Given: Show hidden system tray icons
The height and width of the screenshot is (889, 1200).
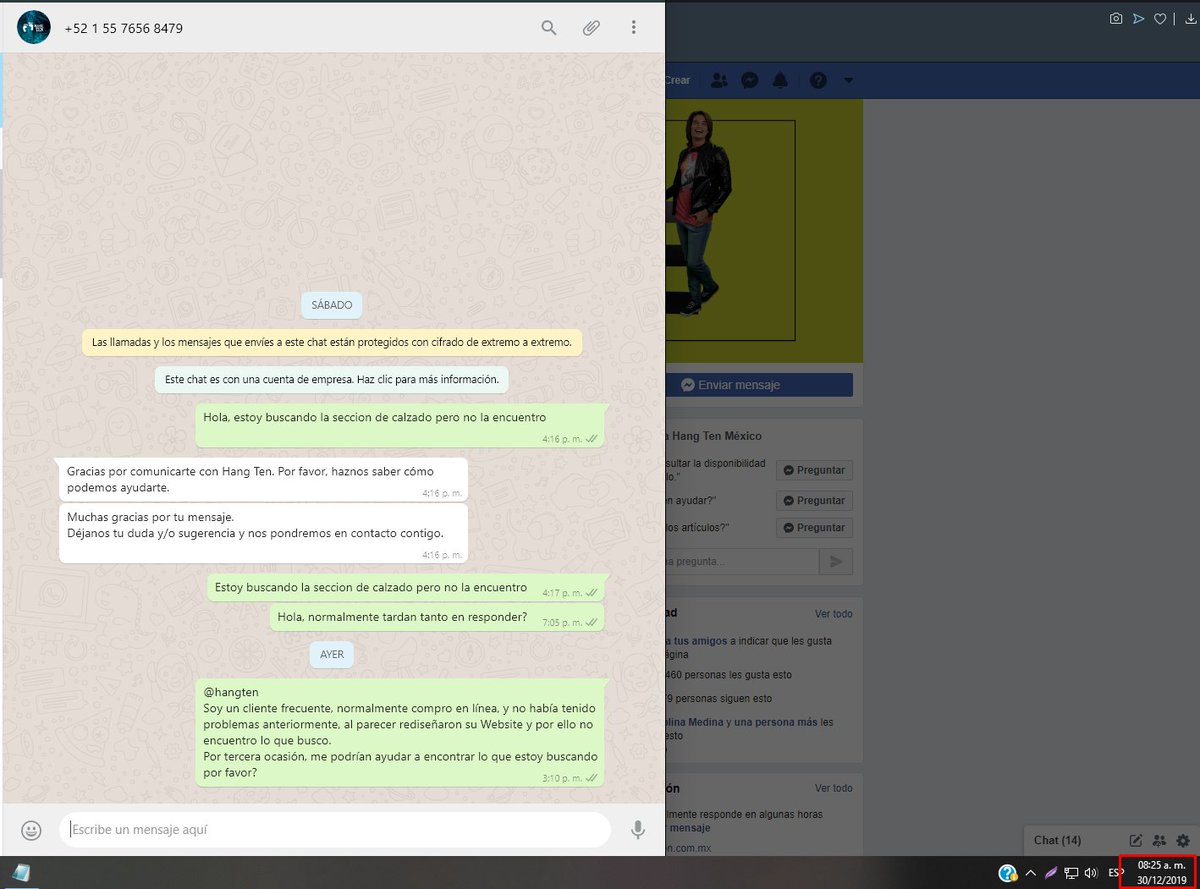Looking at the screenshot, I should tap(1031, 872).
